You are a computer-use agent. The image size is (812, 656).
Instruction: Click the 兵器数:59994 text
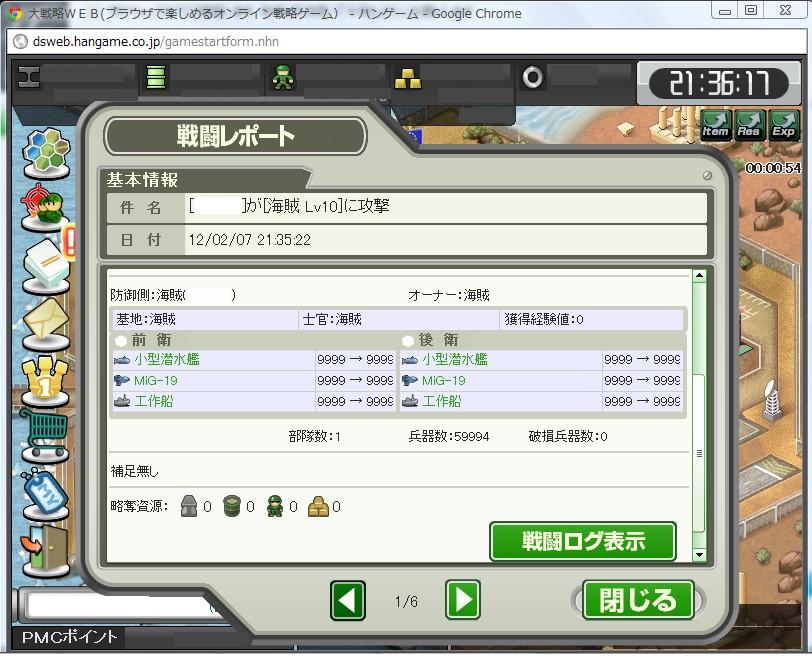pos(448,436)
